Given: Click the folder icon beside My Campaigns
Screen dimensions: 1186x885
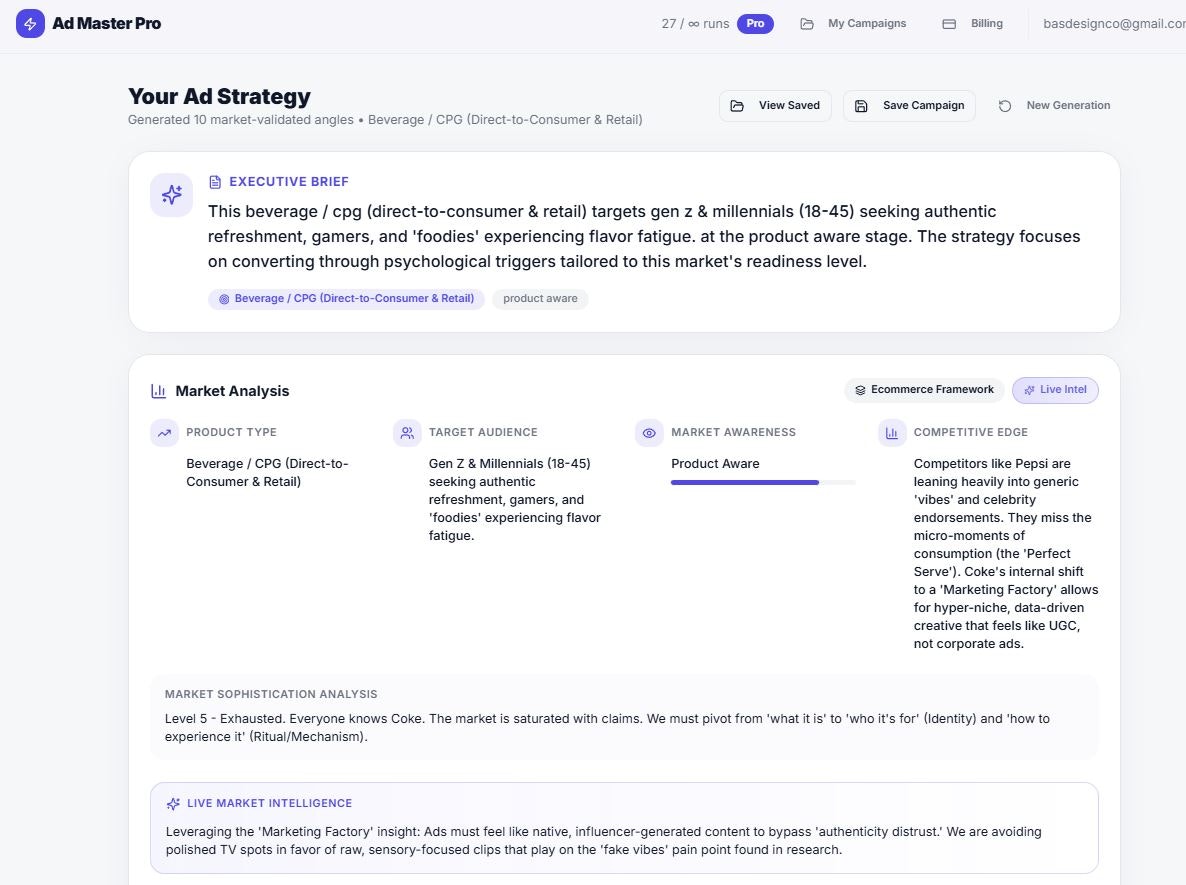Looking at the screenshot, I should (x=806, y=23).
